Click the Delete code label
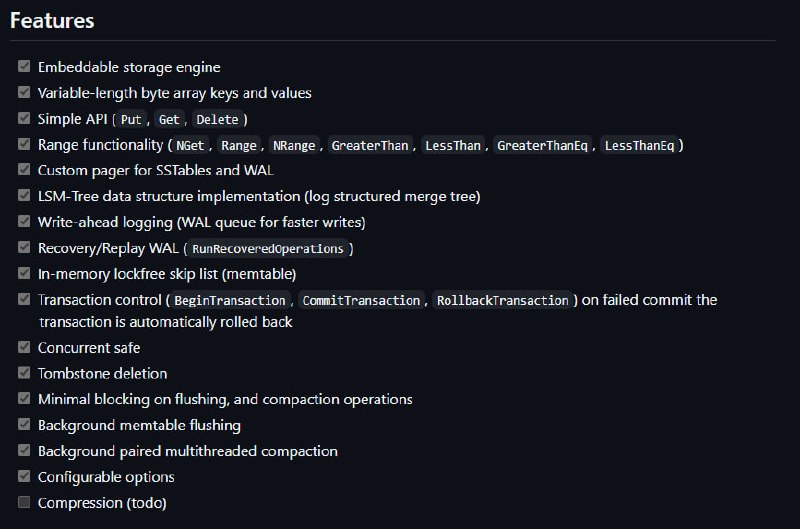 point(217,120)
